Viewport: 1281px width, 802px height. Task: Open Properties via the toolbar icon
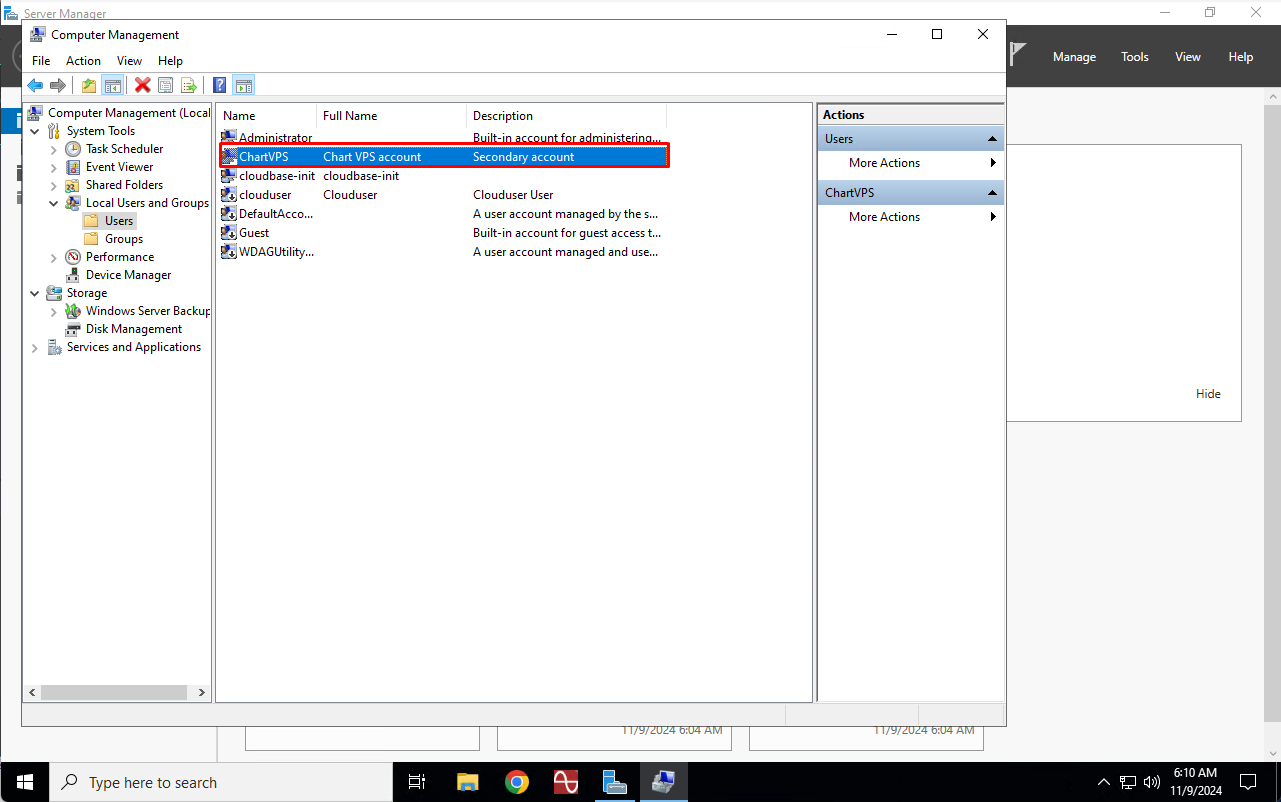166,85
